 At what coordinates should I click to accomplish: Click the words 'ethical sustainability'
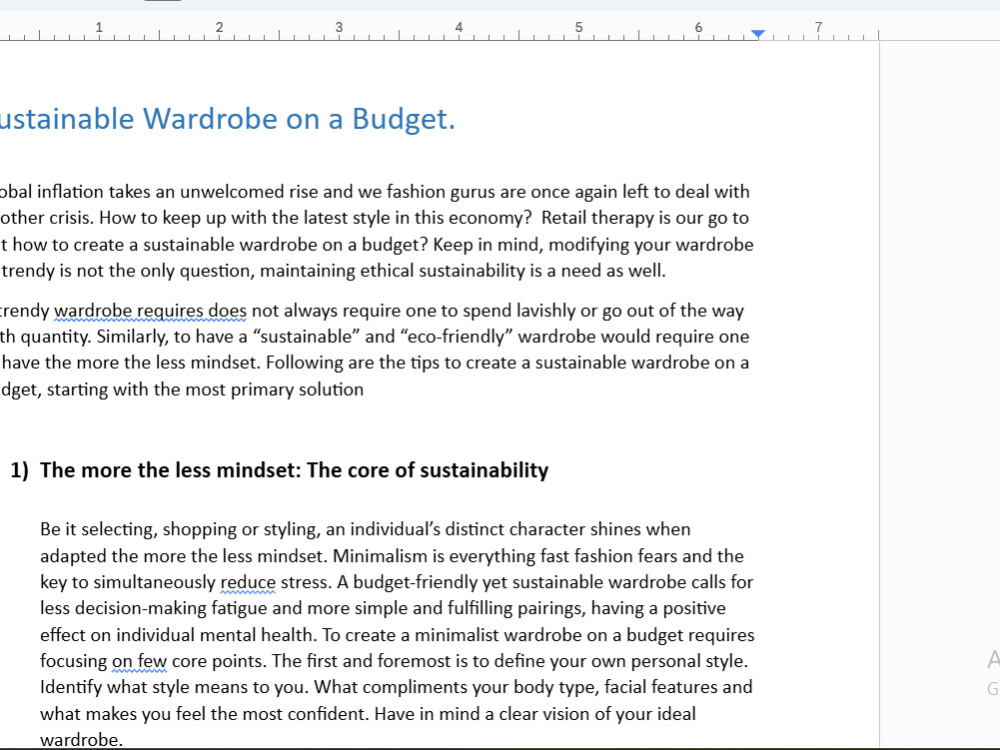point(442,271)
